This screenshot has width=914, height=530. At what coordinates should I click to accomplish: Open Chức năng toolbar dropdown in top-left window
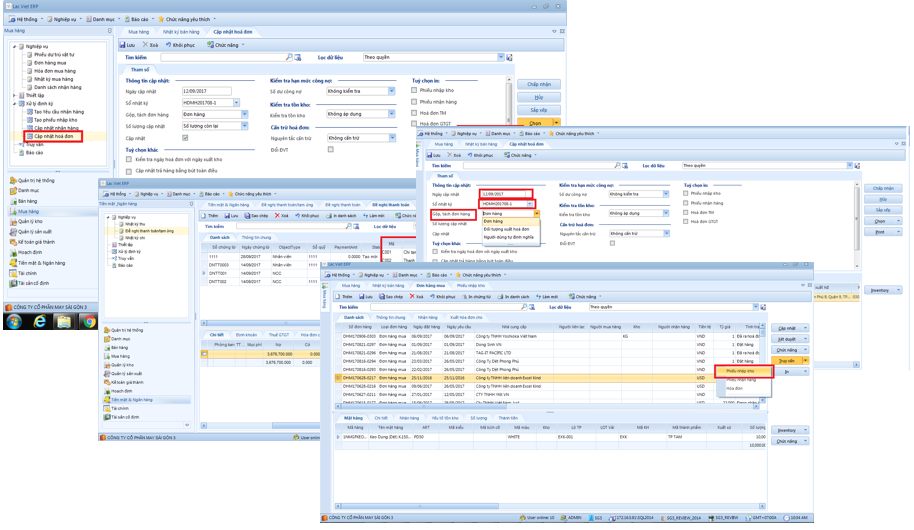(x=226, y=45)
